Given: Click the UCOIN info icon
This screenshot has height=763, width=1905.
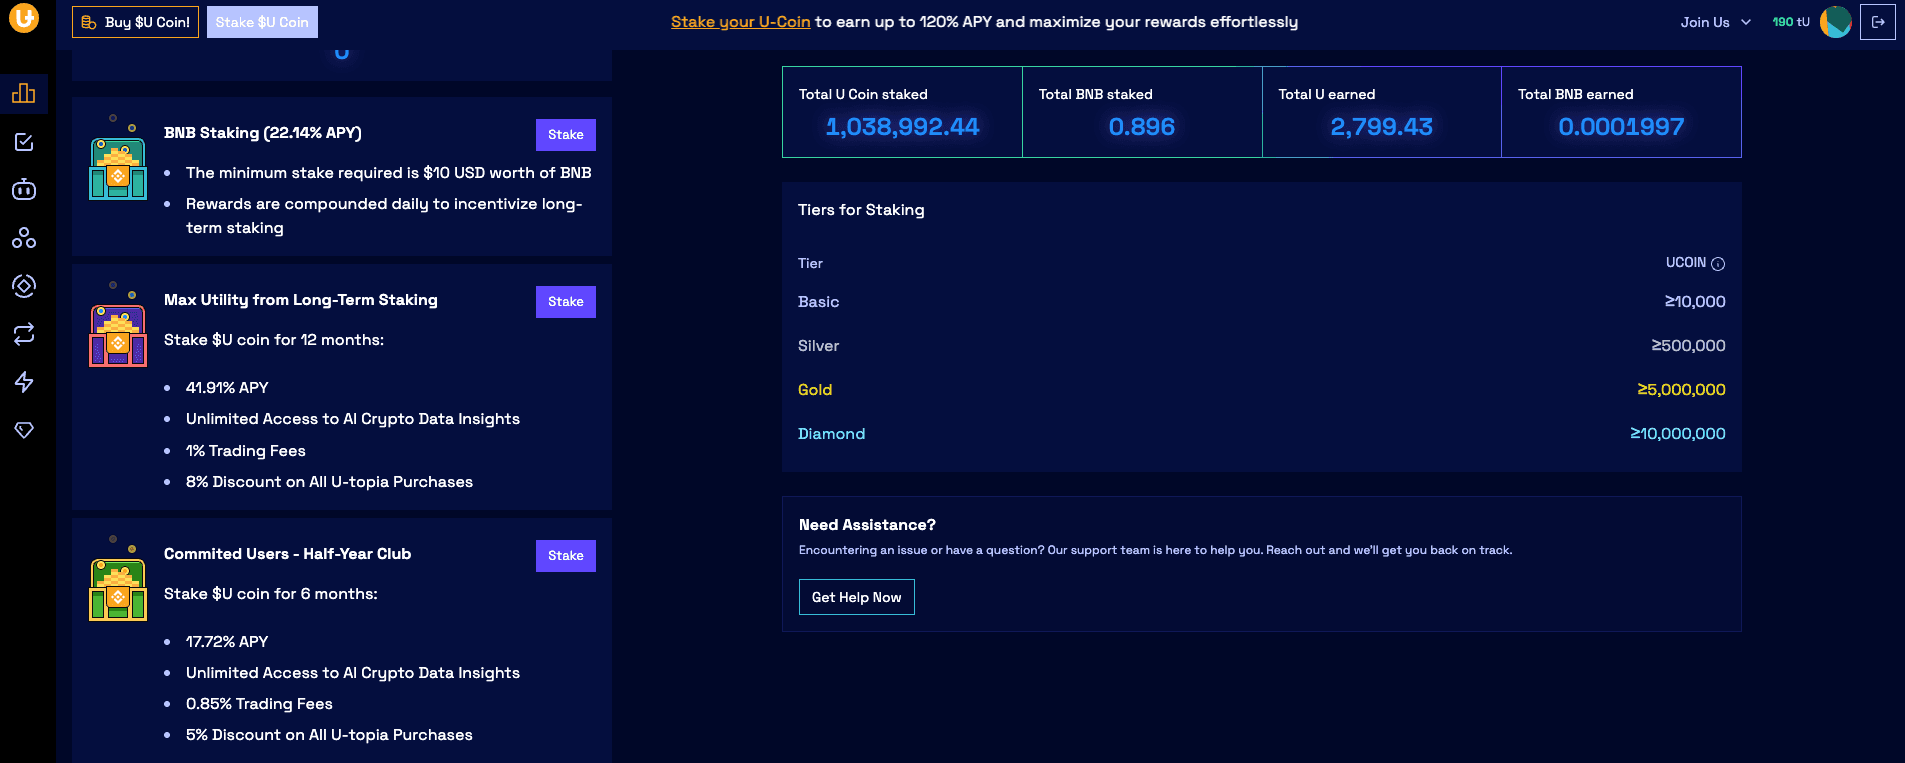Looking at the screenshot, I should coord(1718,264).
